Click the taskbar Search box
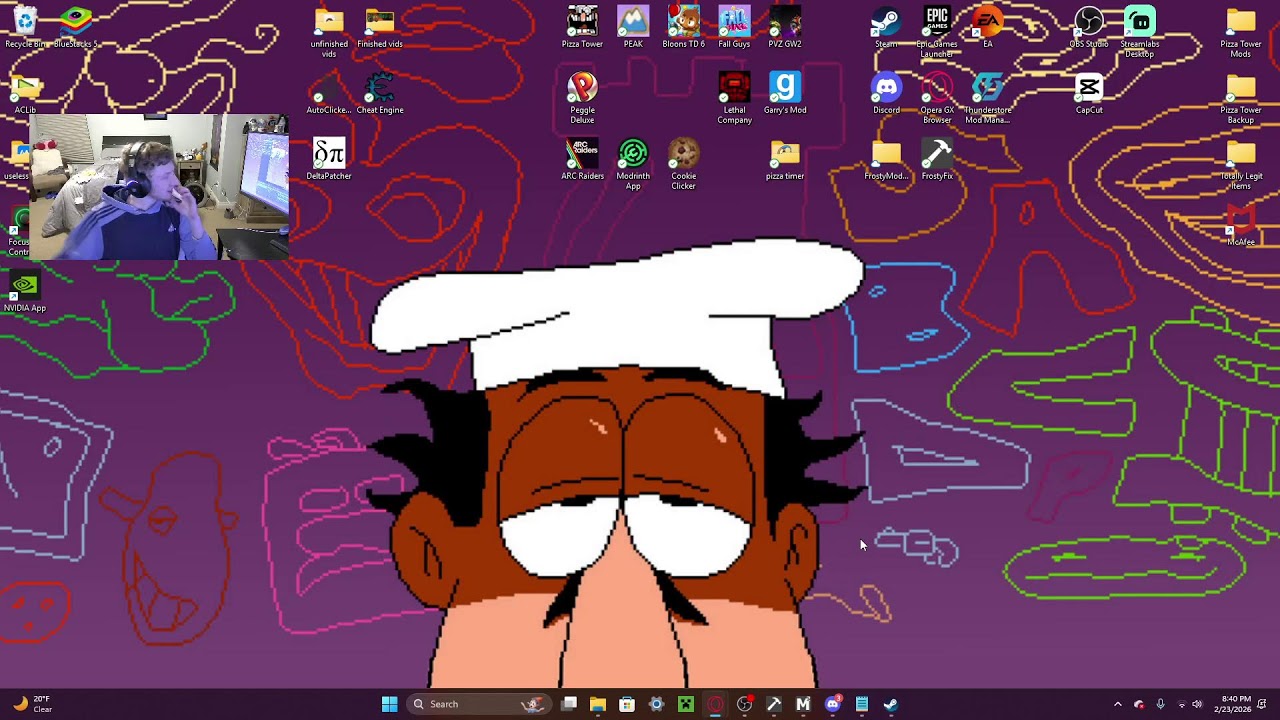Screen dimensions: 1280x720 tap(478, 704)
